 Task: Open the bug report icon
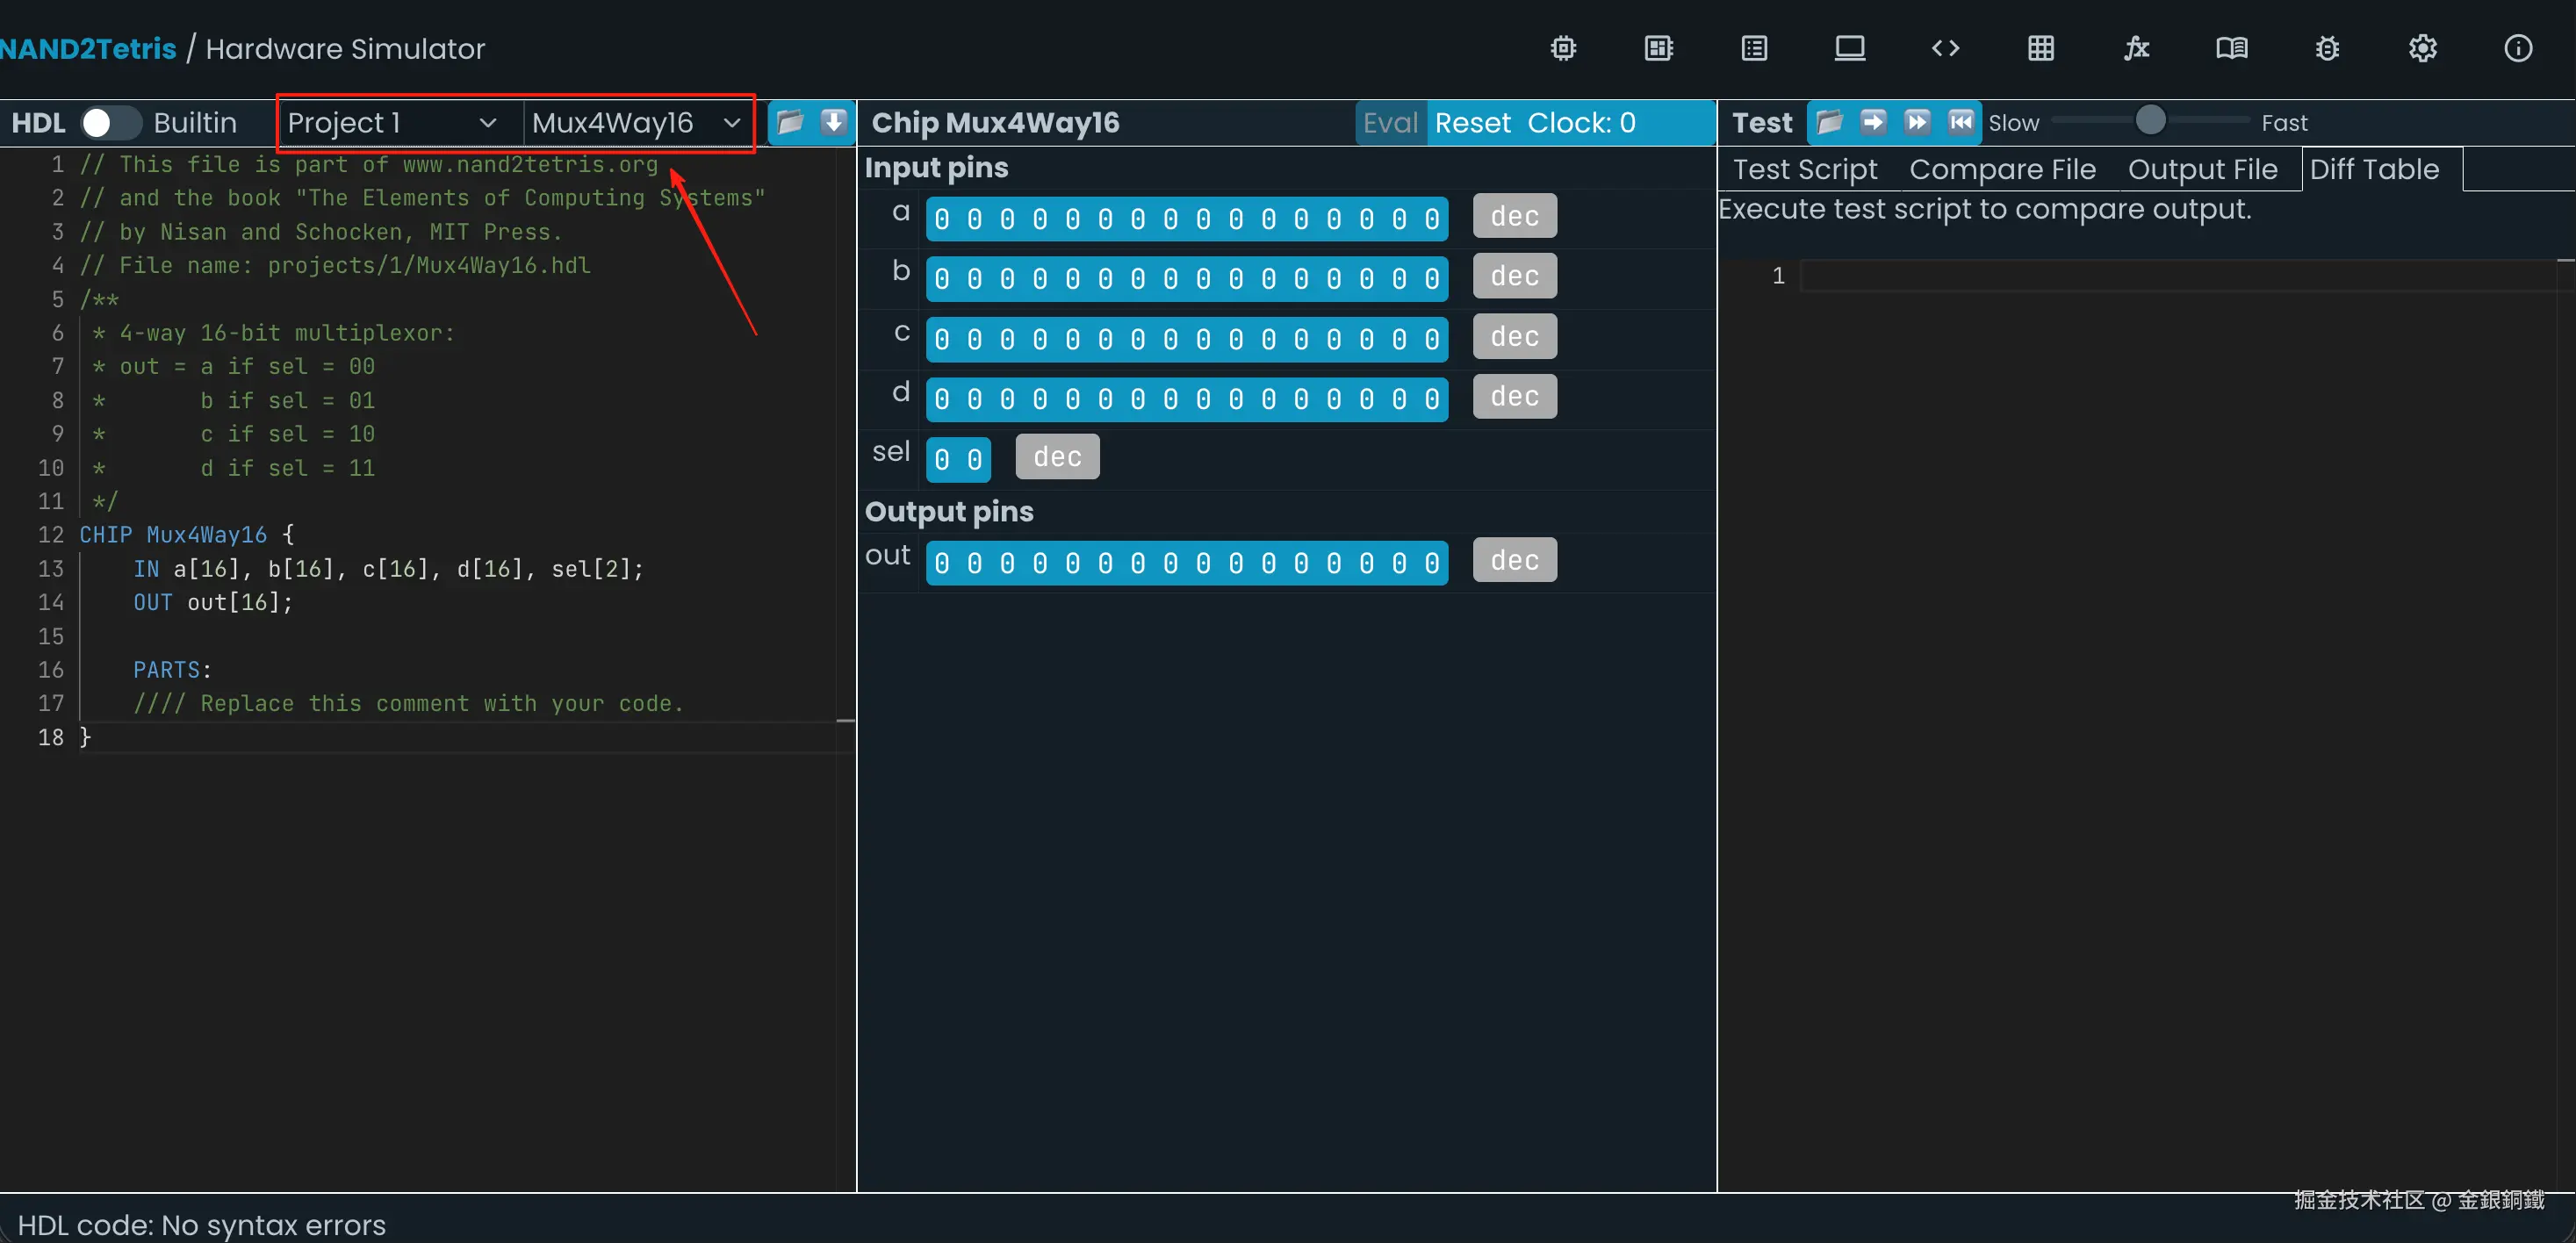click(2327, 48)
